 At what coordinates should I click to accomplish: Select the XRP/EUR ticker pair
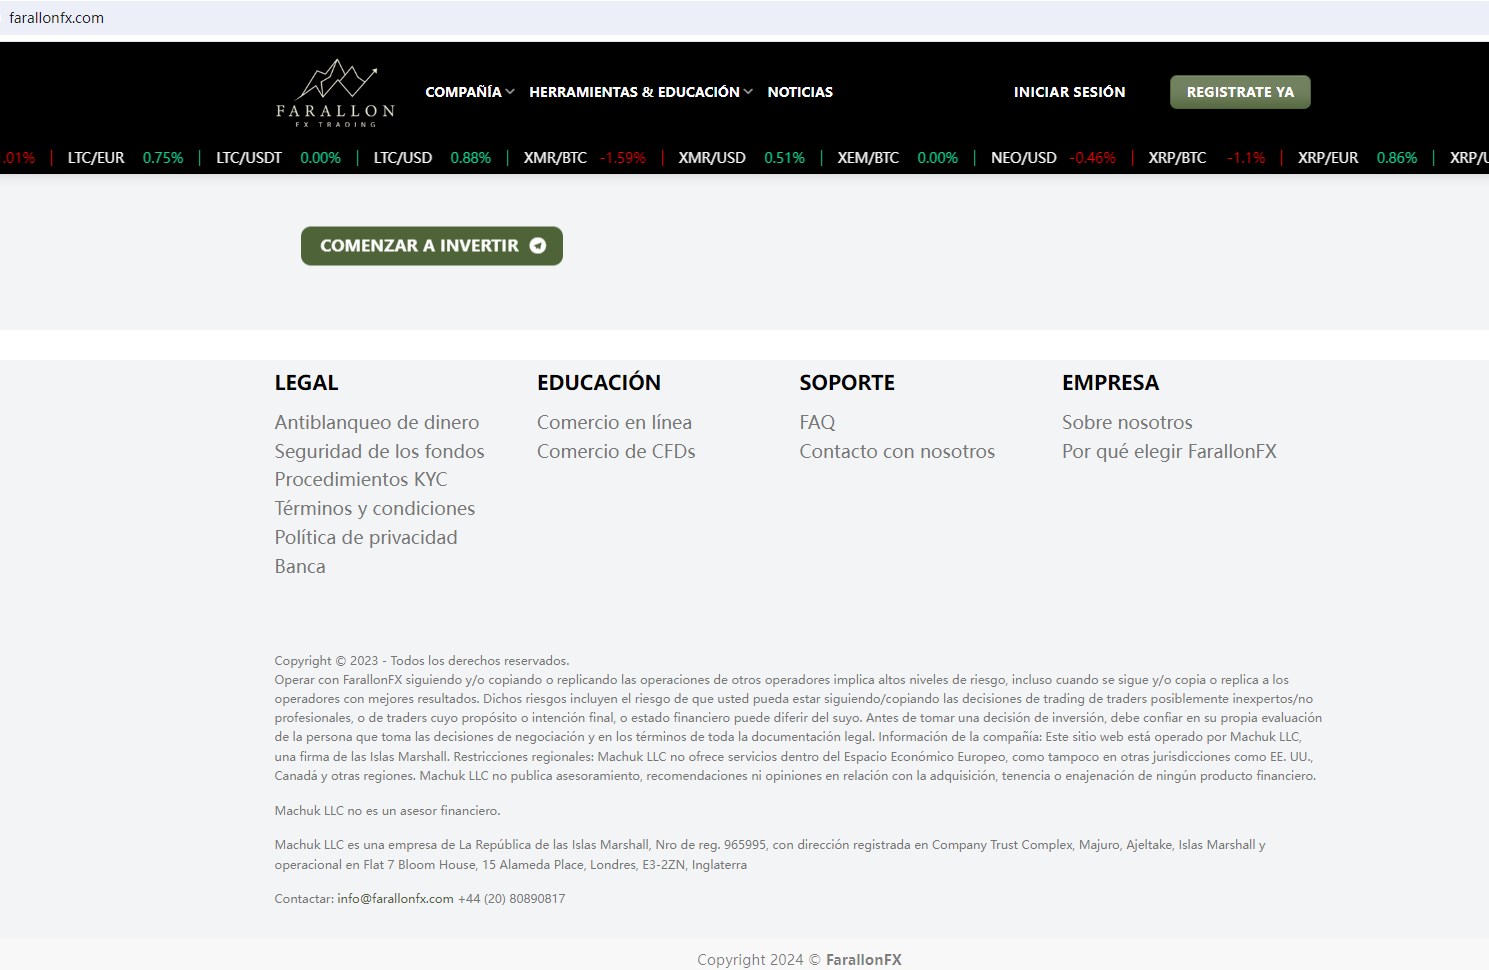pyautogui.click(x=1328, y=158)
